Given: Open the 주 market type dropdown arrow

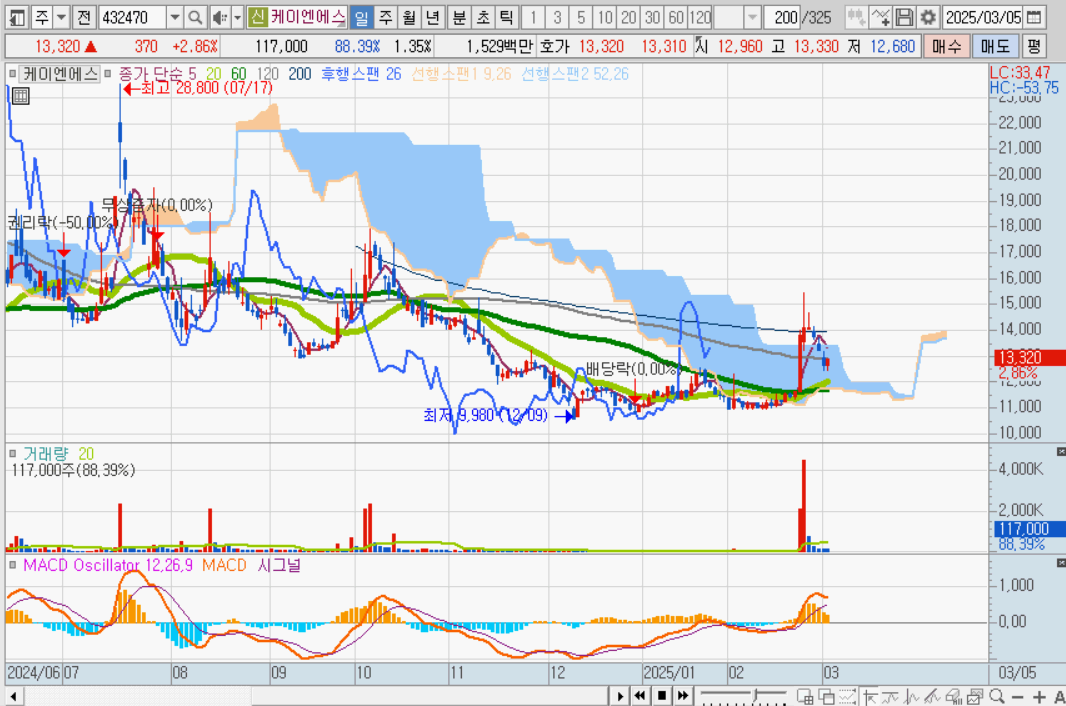Looking at the screenshot, I should coord(61,17).
